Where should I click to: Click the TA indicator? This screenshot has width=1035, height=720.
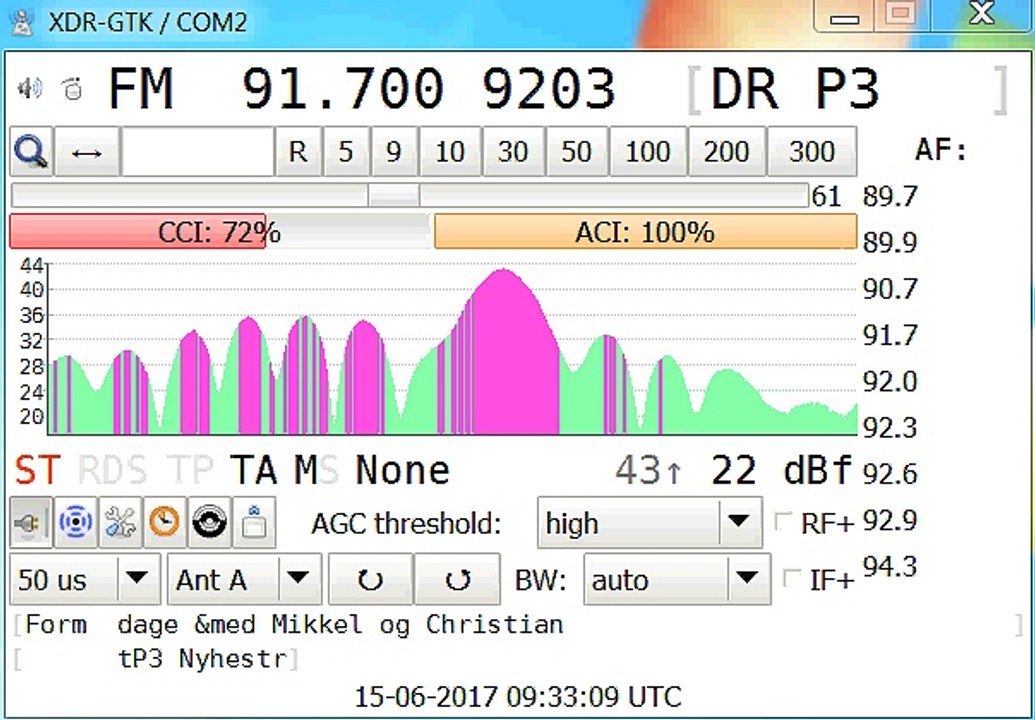coord(253,470)
